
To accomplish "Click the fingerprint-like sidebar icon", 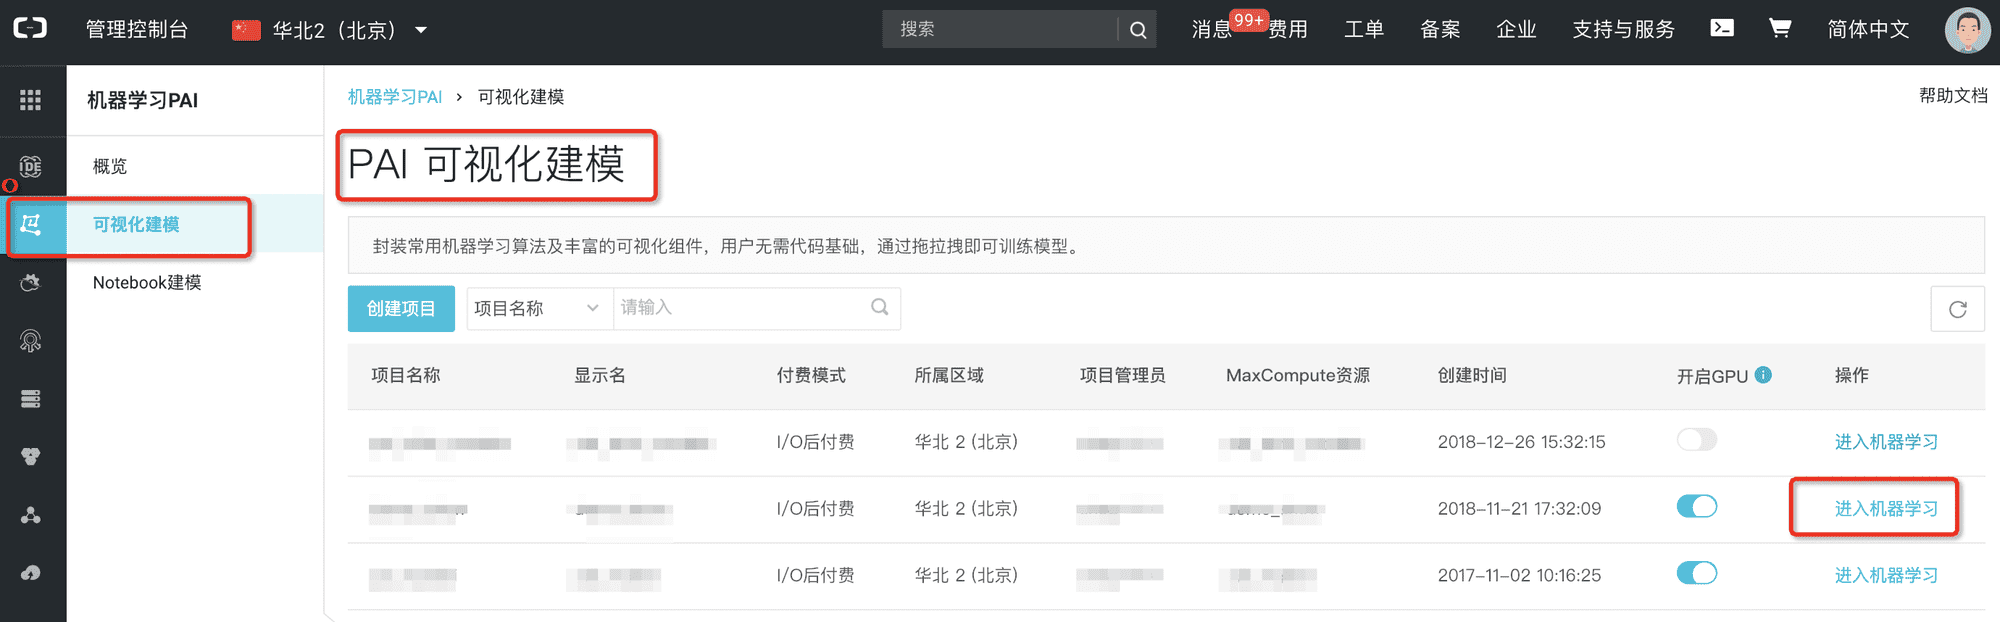I will point(31,341).
